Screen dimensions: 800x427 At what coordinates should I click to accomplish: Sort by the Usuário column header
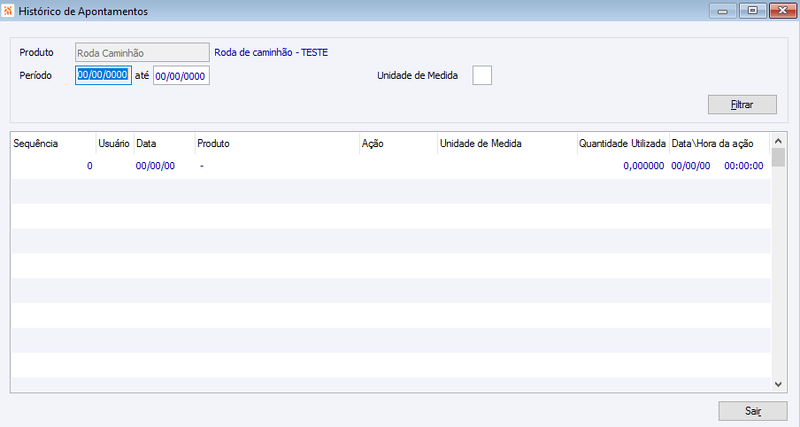click(115, 144)
